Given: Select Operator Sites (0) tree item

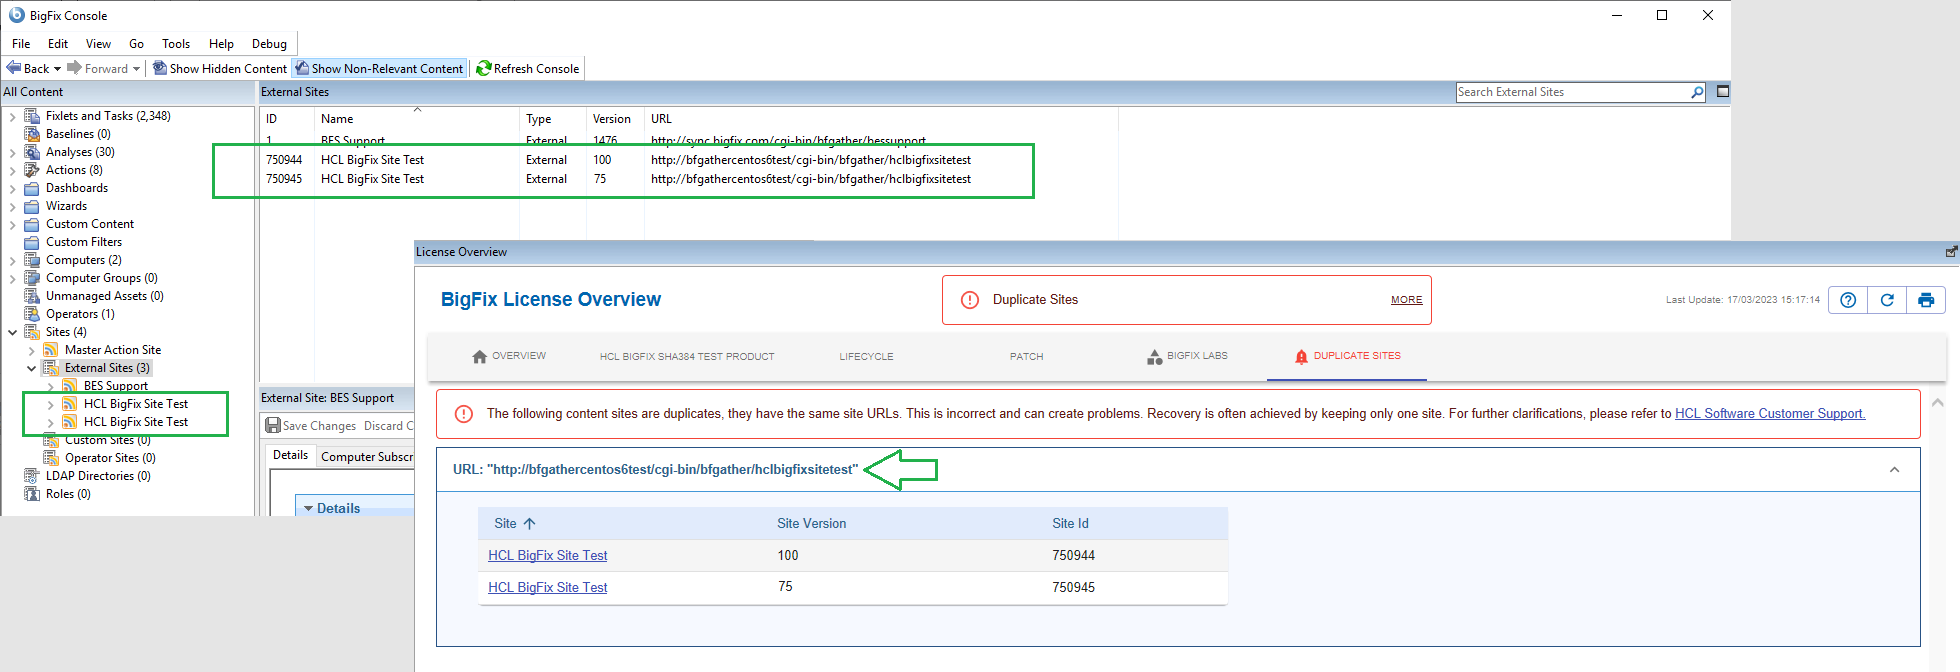Looking at the screenshot, I should 110,458.
